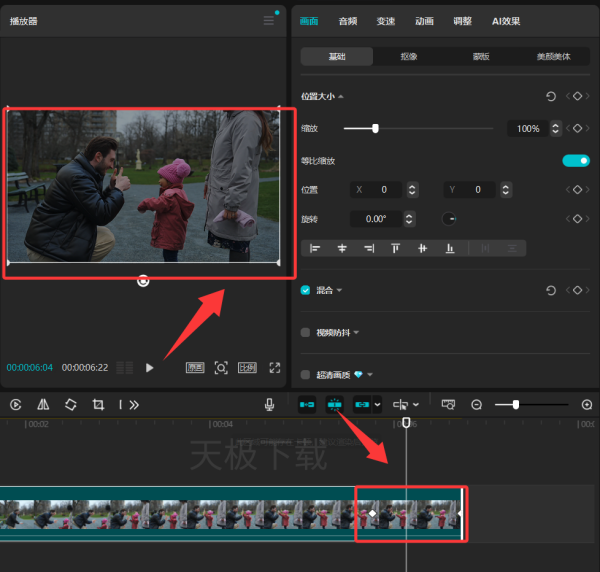The height and width of the screenshot is (572, 600).
Task: Open the player zoom/focus view icon
Action: 221,368
